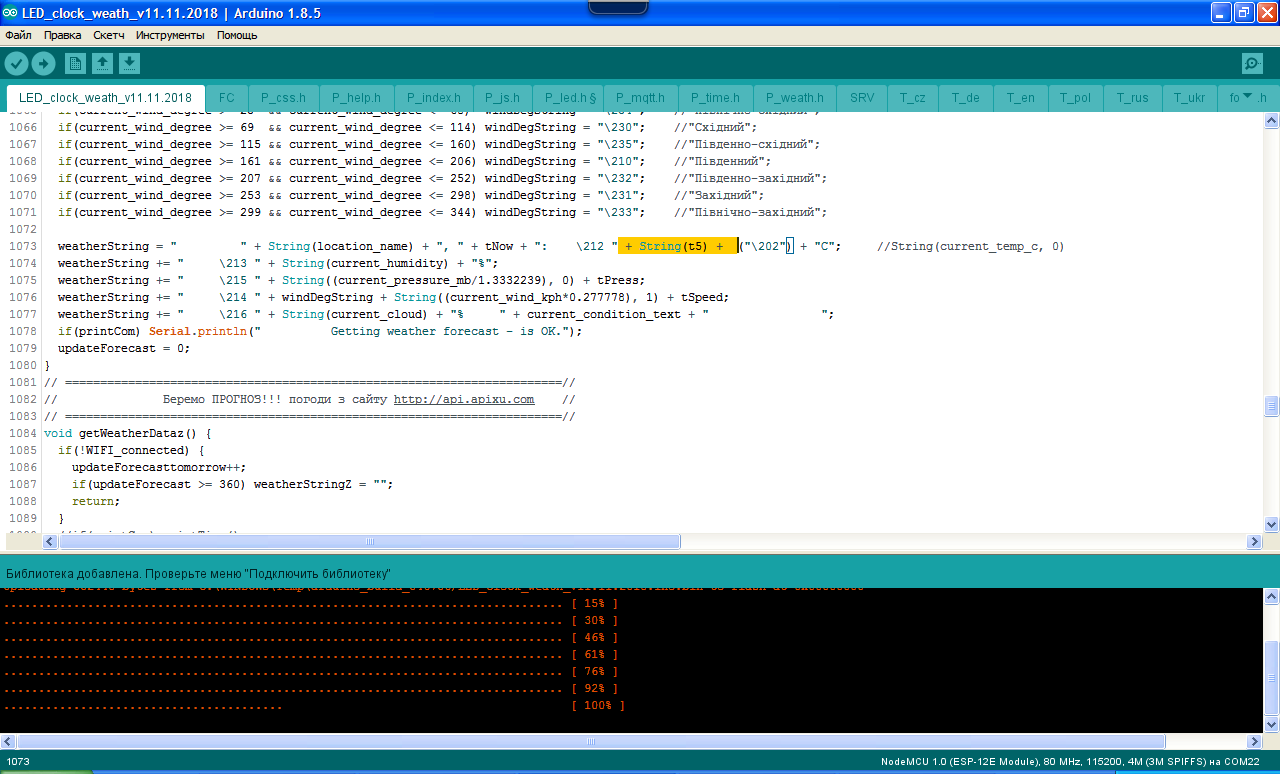Open the Инструменты menu
The height and width of the screenshot is (774, 1280).
pos(170,35)
